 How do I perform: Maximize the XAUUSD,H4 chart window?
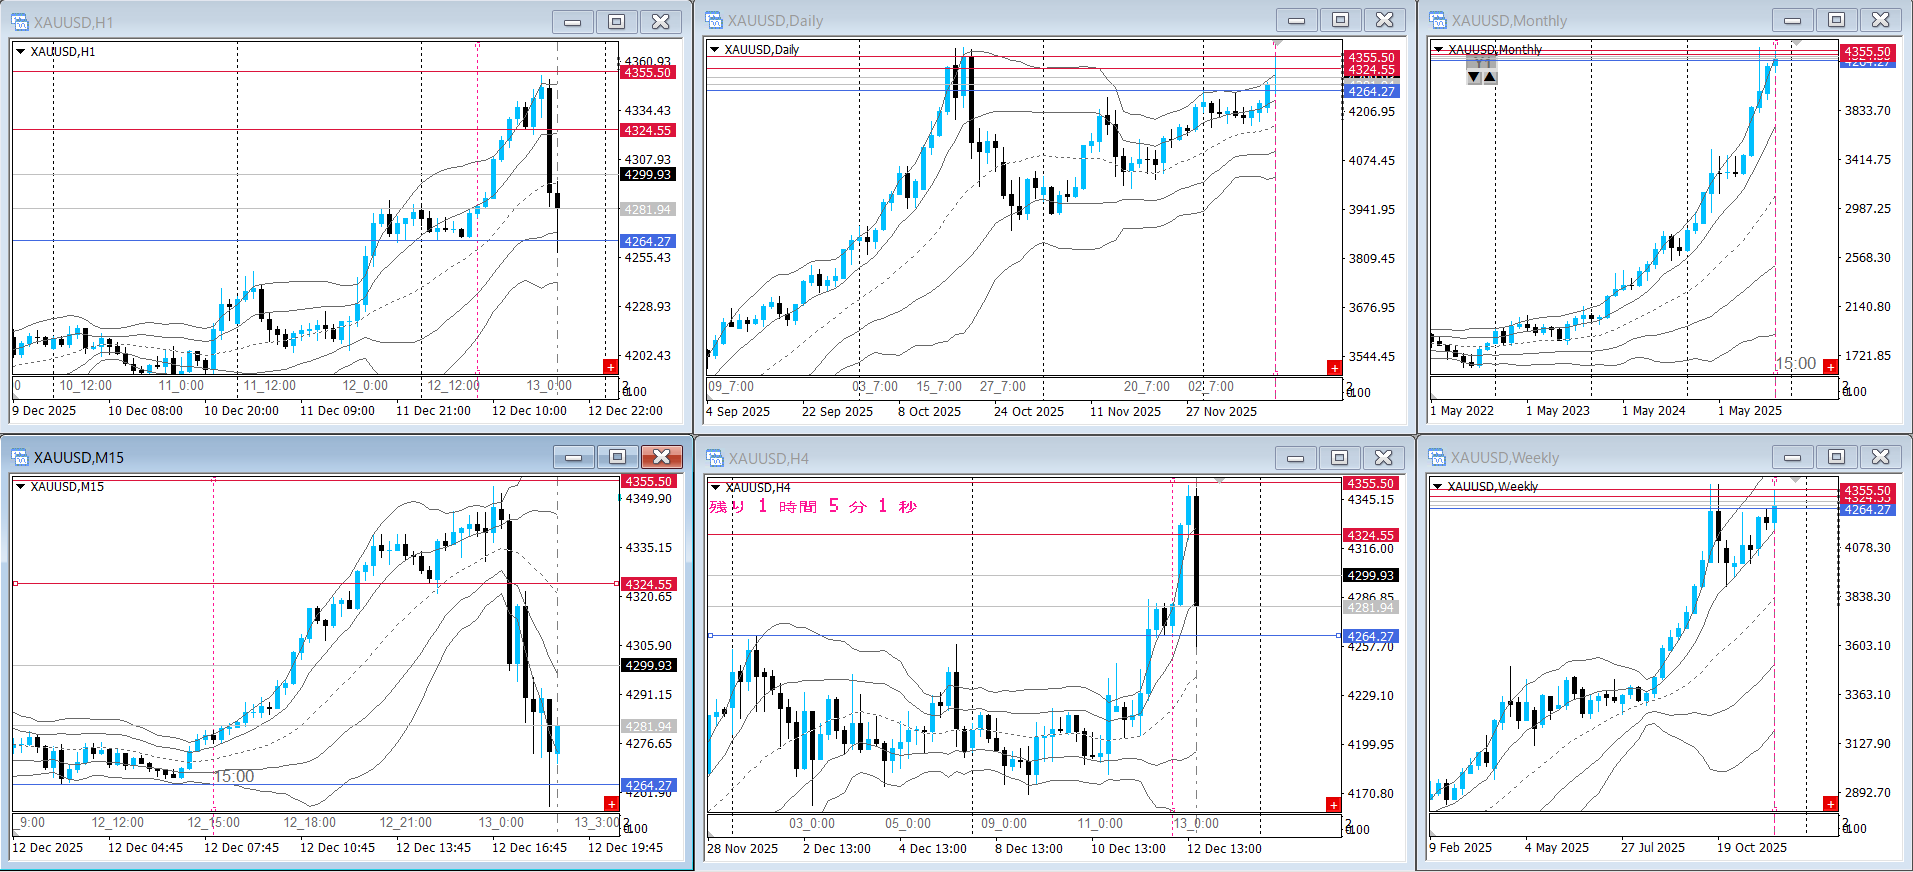tap(1339, 458)
